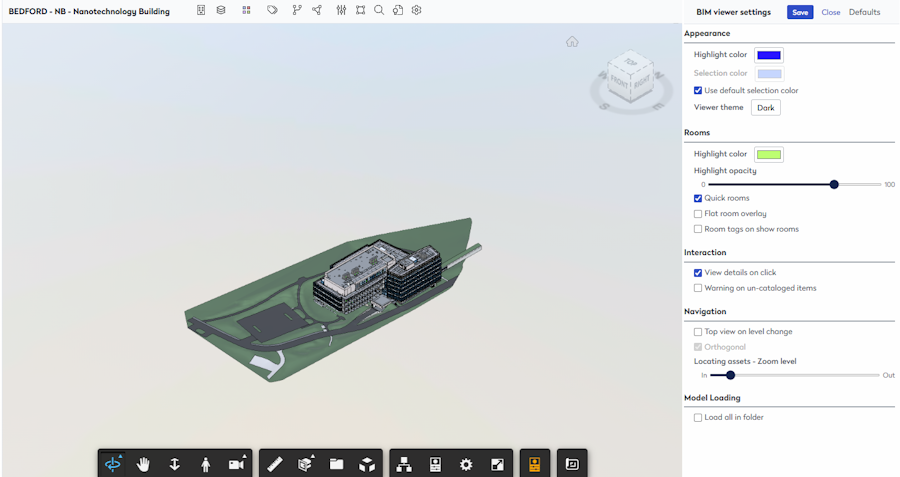The height and width of the screenshot is (477, 900).
Task: Open the Section analysis cube tool
Action: pos(305,464)
